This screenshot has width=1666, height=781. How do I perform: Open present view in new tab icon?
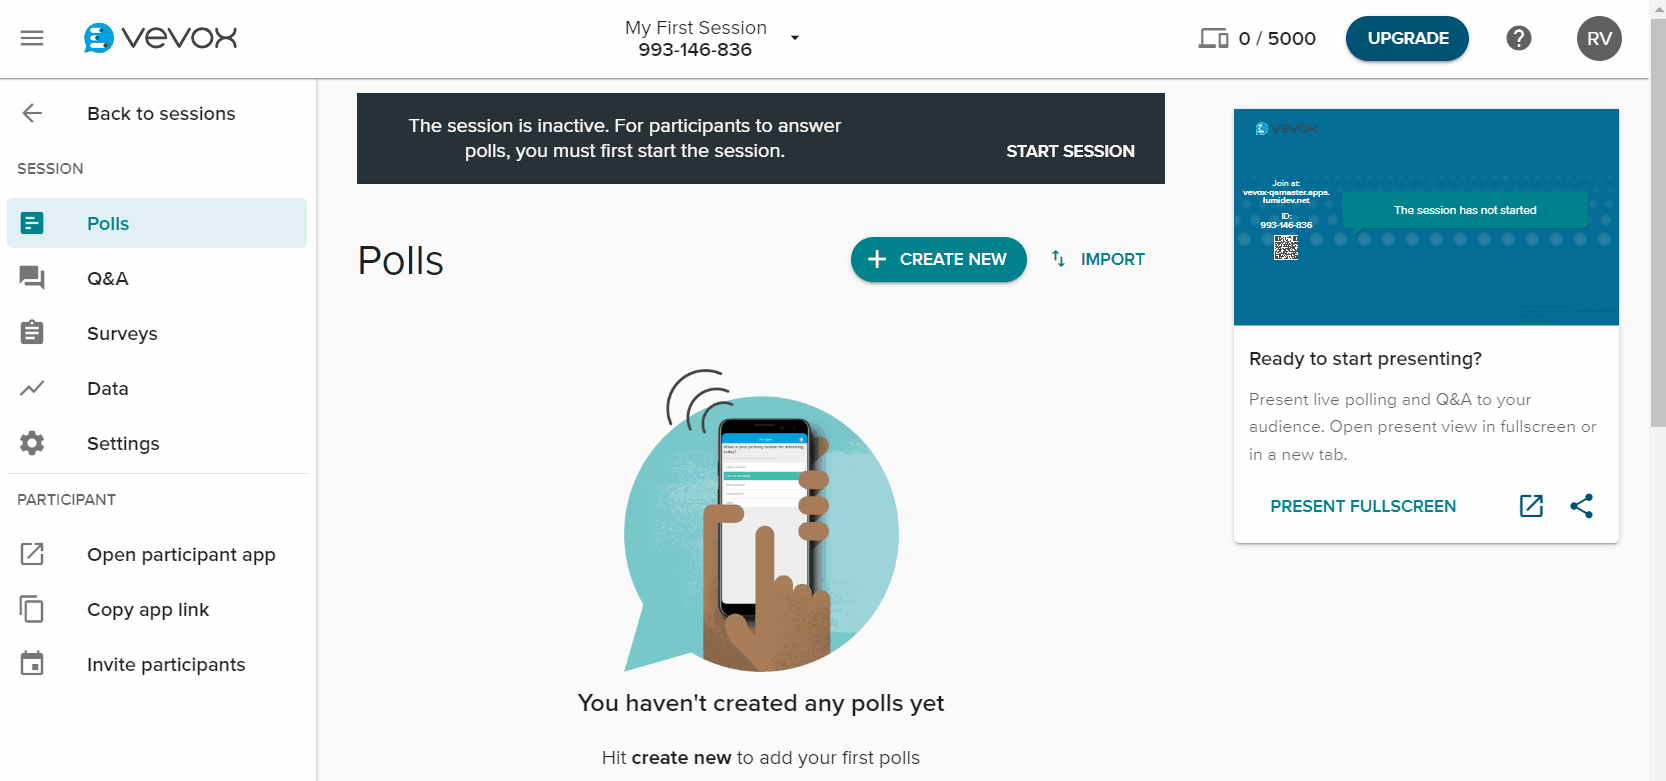point(1531,506)
